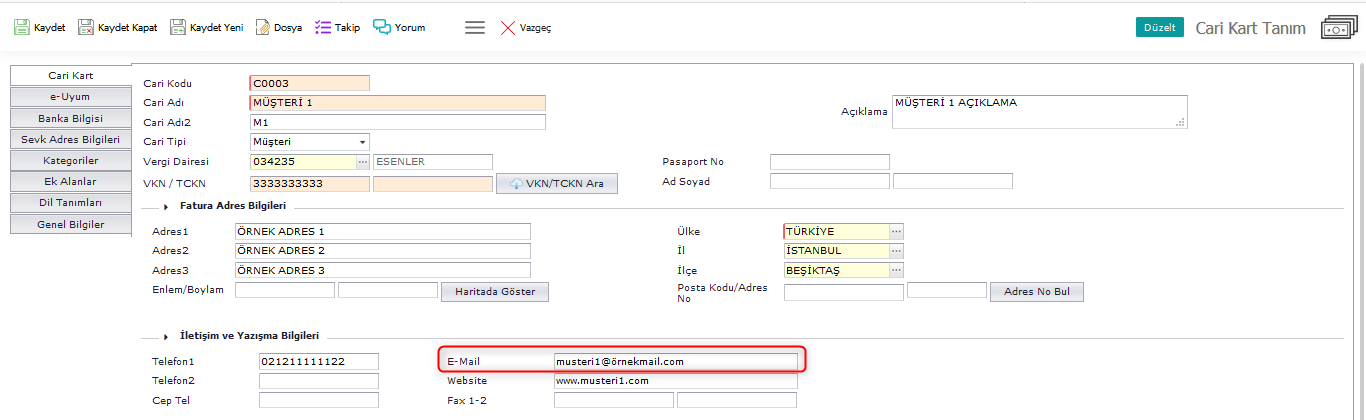Screen dimensions: 1366x420
Task: Switch to the e-Uyum tab
Action: (71, 97)
